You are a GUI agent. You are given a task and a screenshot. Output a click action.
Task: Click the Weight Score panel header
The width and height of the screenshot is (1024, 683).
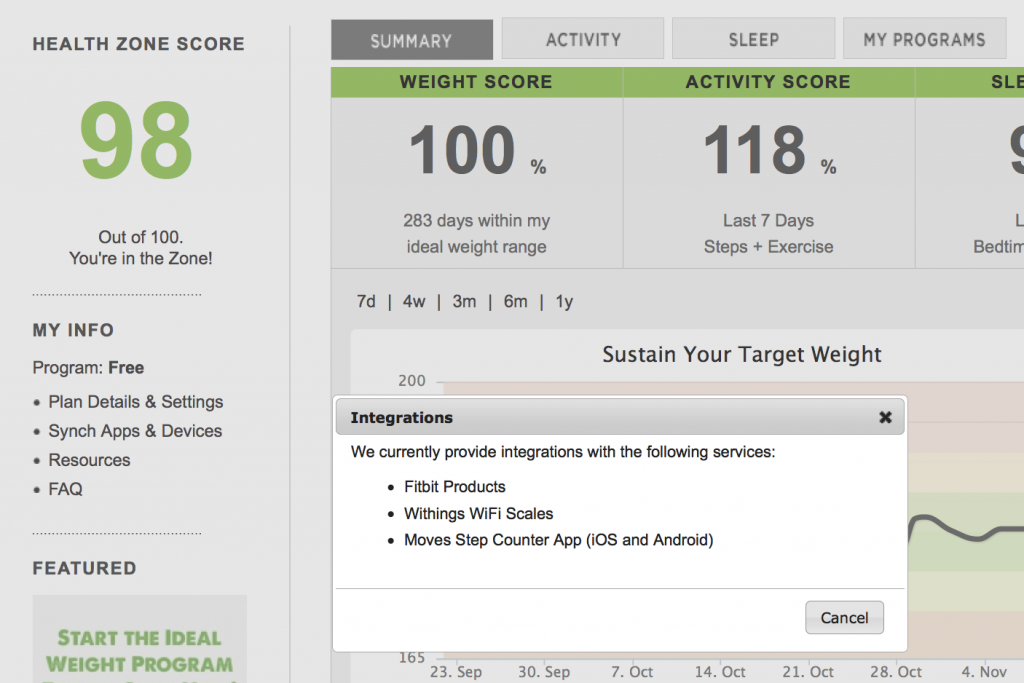coord(476,83)
